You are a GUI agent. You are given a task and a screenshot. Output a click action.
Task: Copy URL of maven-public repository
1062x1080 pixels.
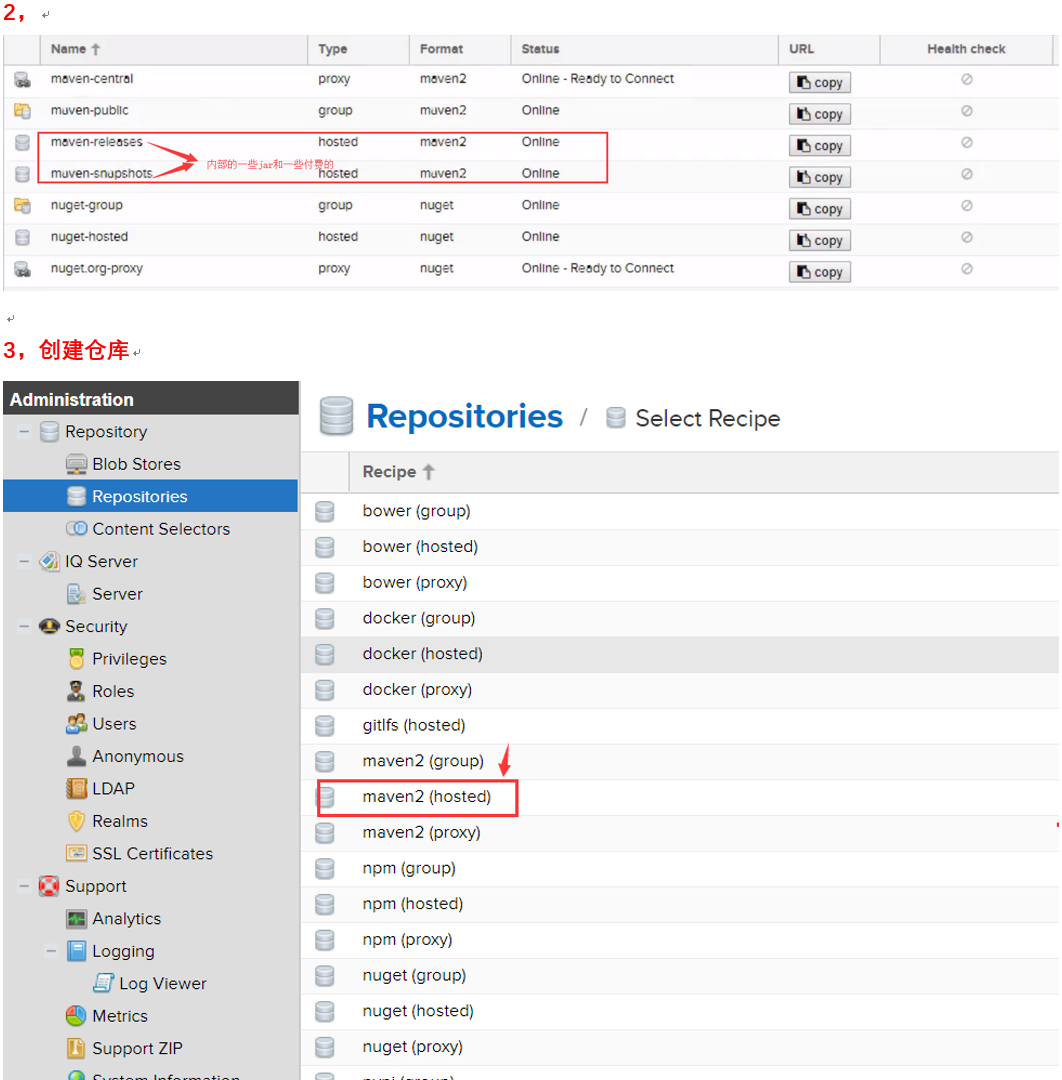[x=820, y=114]
